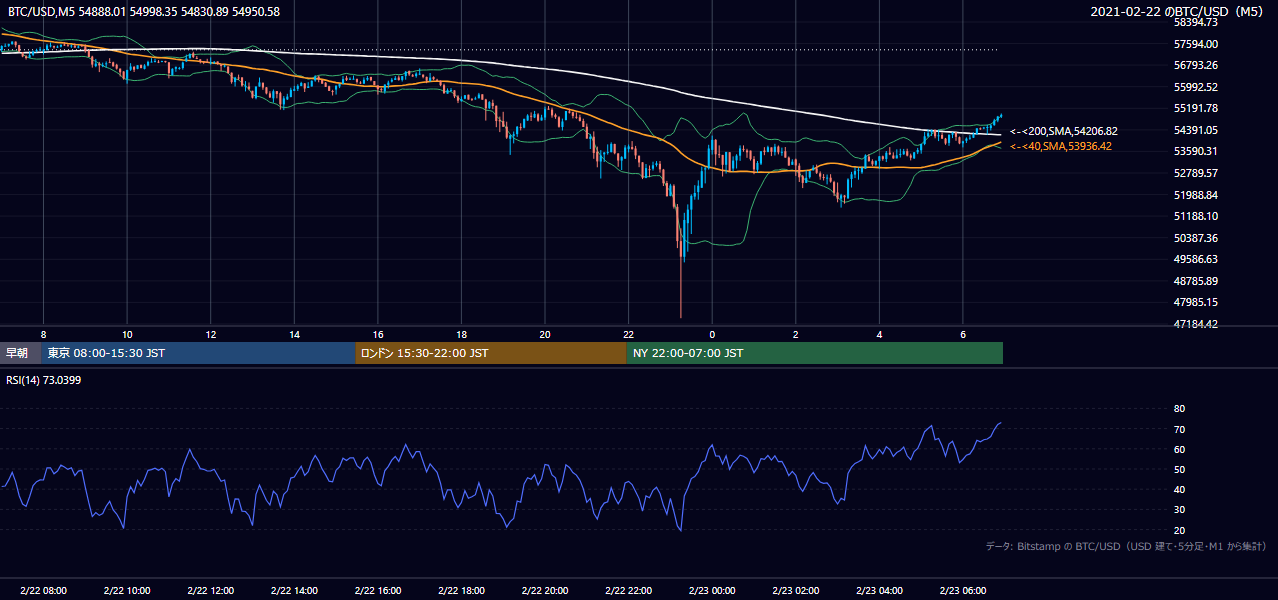This screenshot has height=600, width=1278.
Task: Click price axis label 47985.15
Action: 1196,302
